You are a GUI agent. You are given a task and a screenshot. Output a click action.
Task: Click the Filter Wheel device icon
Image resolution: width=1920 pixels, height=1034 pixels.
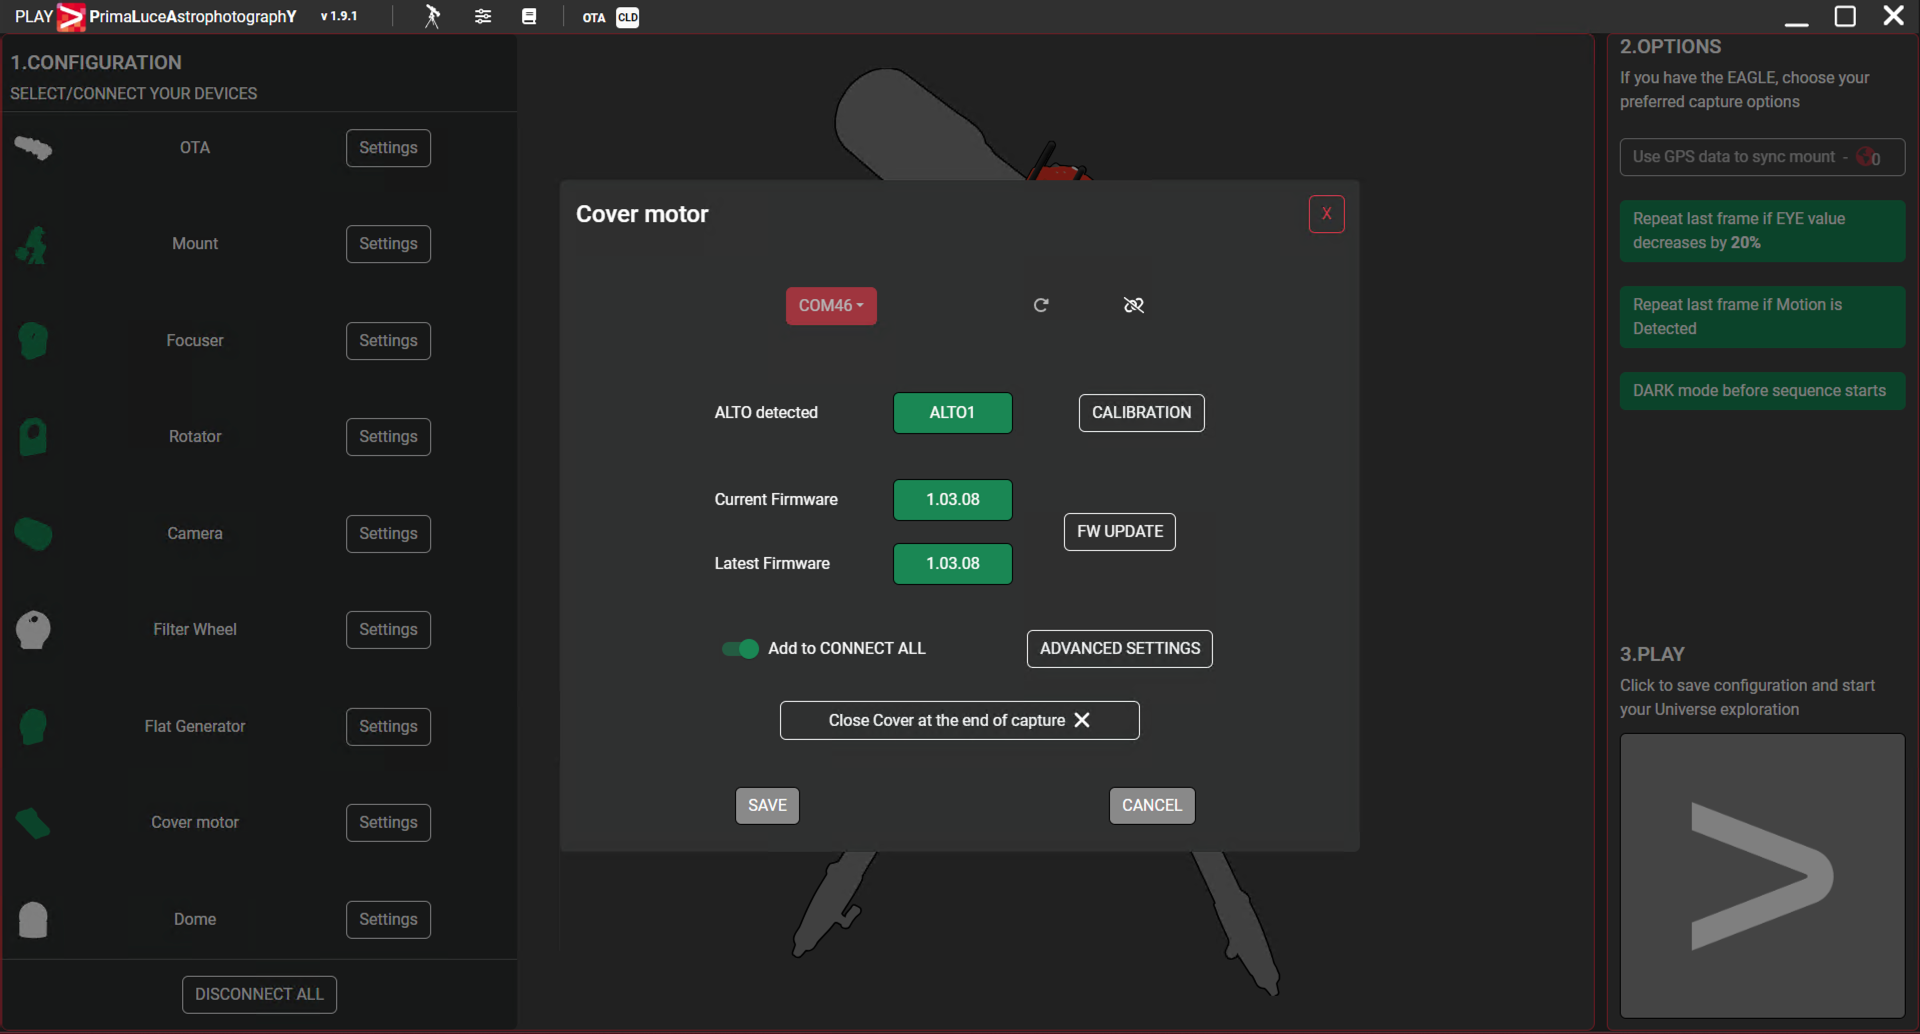(x=33, y=630)
